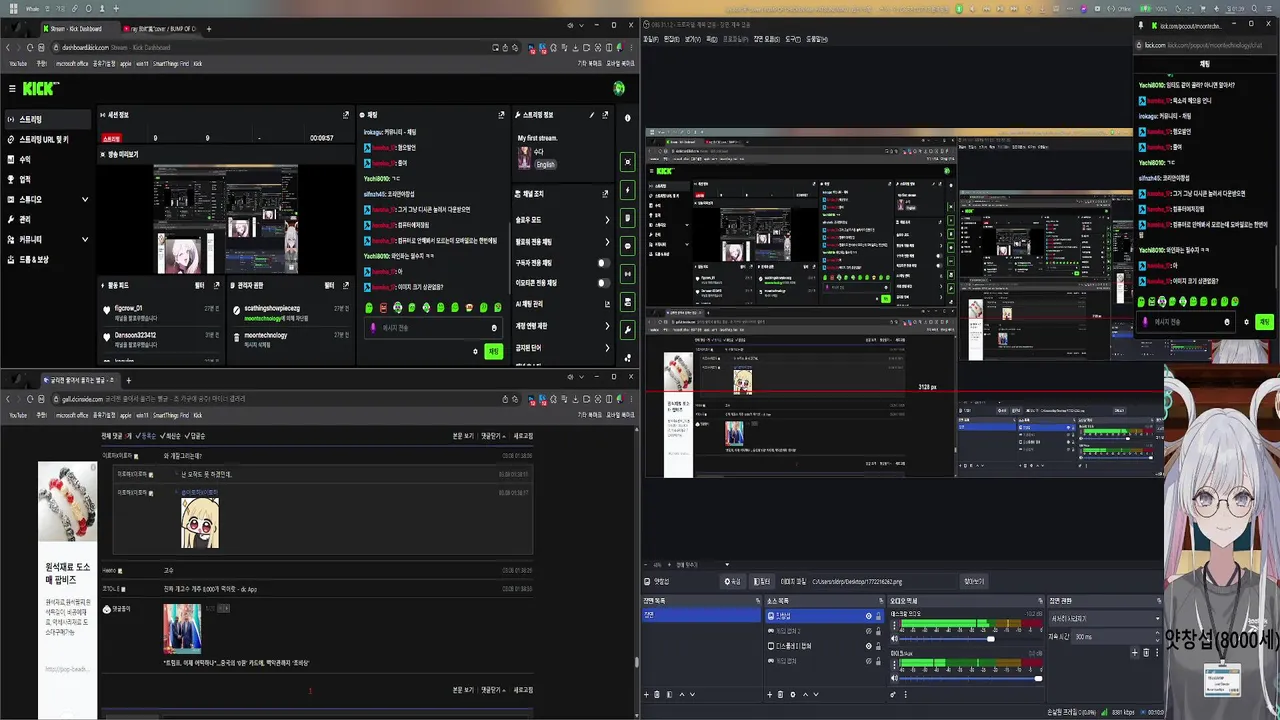Expand 슬로우 모드 settings chevron
This screenshot has width=1280, height=720.
click(607, 220)
